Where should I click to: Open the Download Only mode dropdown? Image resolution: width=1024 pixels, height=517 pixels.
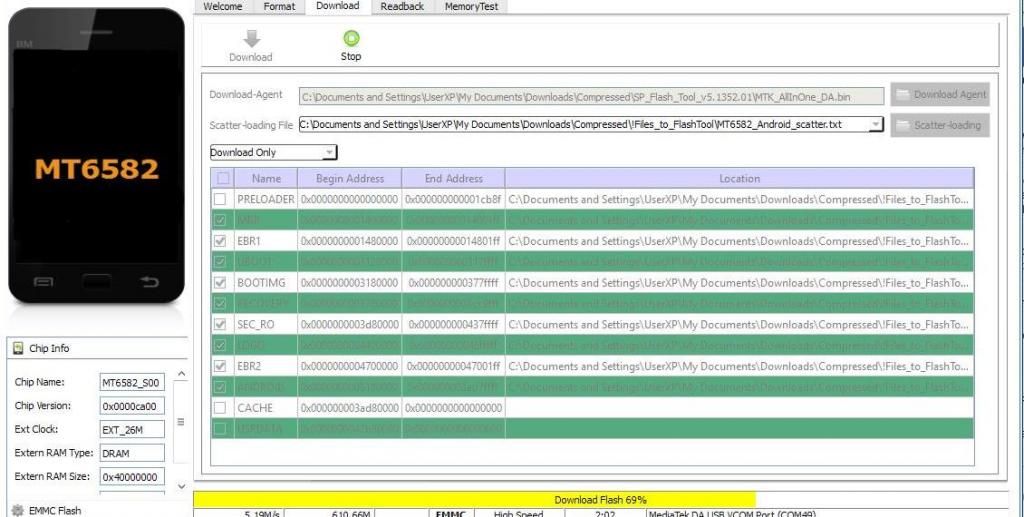click(329, 153)
